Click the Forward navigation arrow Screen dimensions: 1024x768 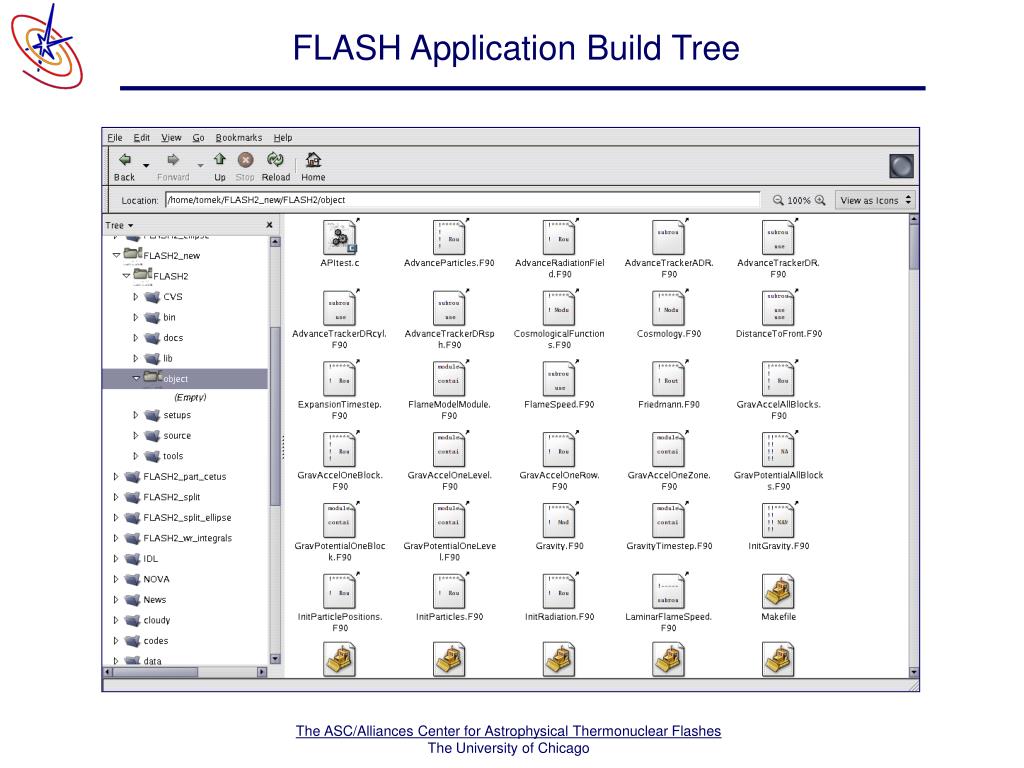[173, 160]
